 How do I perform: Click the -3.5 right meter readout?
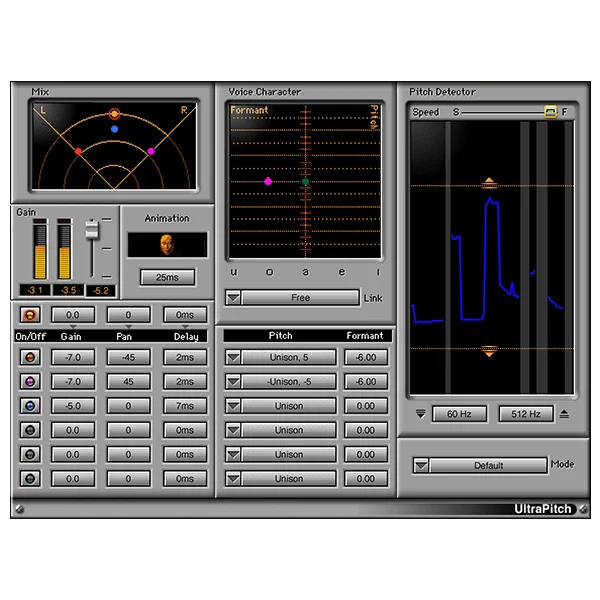(68, 290)
